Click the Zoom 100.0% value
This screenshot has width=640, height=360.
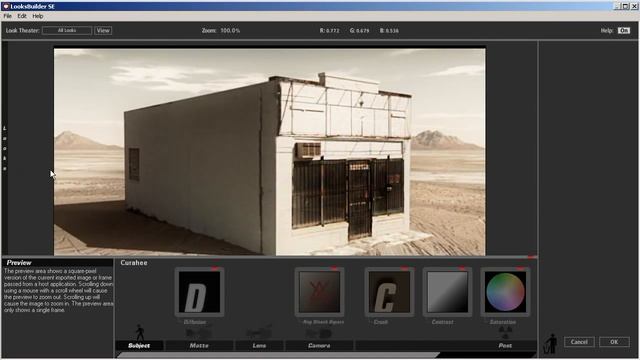point(230,31)
